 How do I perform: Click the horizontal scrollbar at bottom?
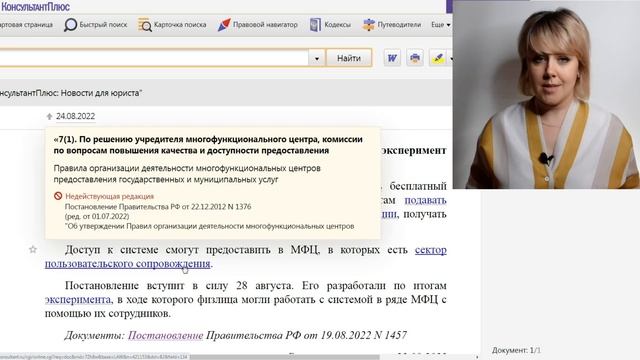point(284,357)
